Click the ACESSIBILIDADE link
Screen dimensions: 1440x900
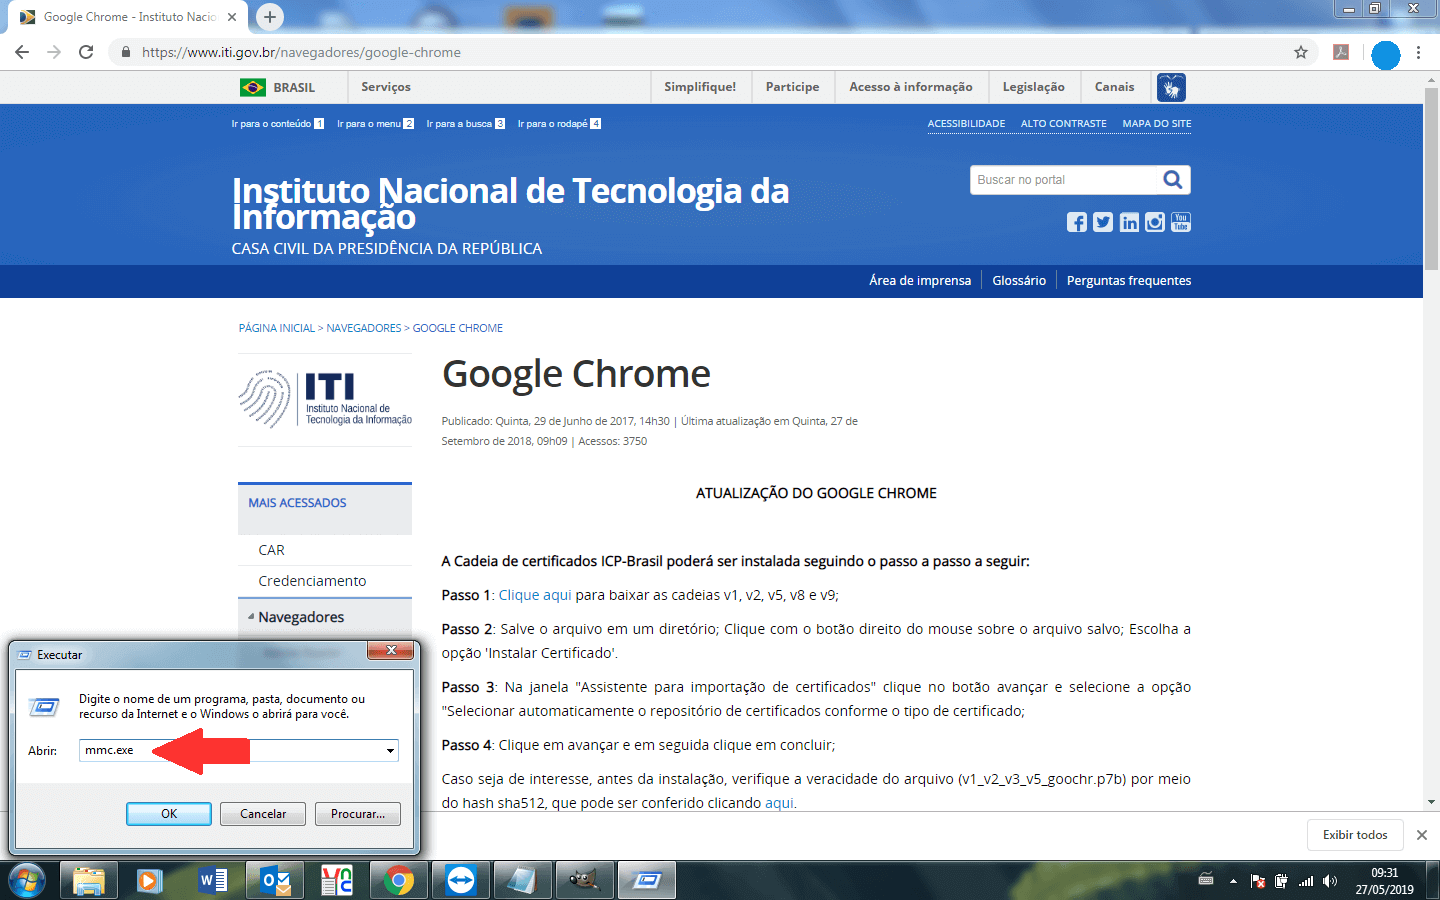coord(966,124)
